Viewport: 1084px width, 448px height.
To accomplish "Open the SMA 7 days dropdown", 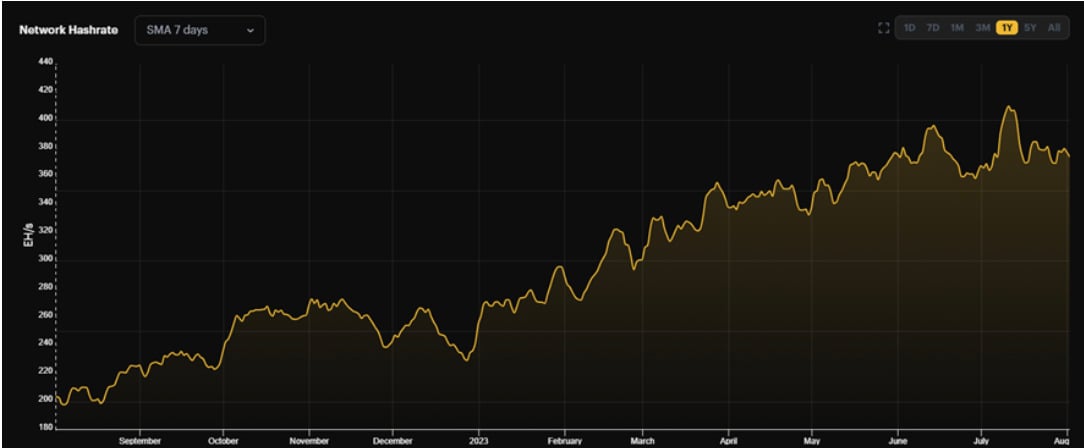I will (199, 30).
